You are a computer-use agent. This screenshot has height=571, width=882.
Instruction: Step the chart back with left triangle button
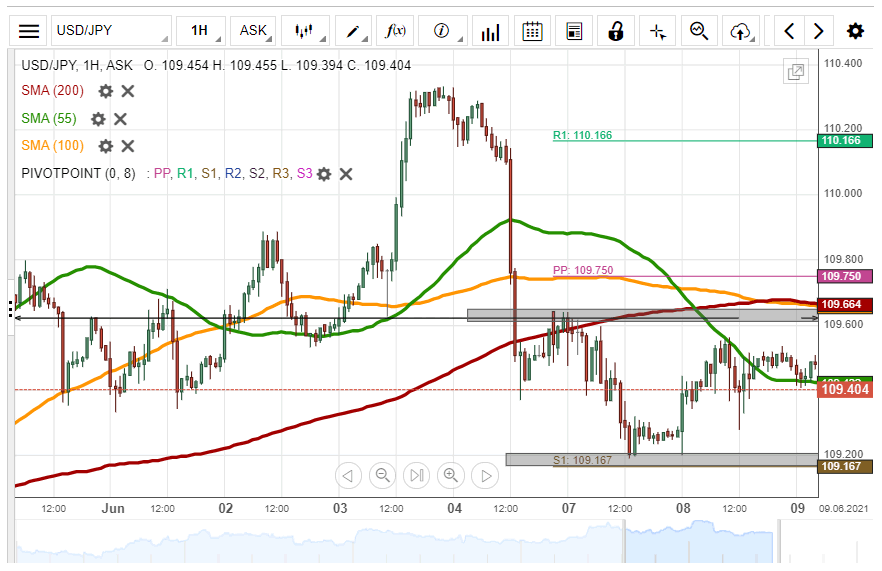(348, 476)
